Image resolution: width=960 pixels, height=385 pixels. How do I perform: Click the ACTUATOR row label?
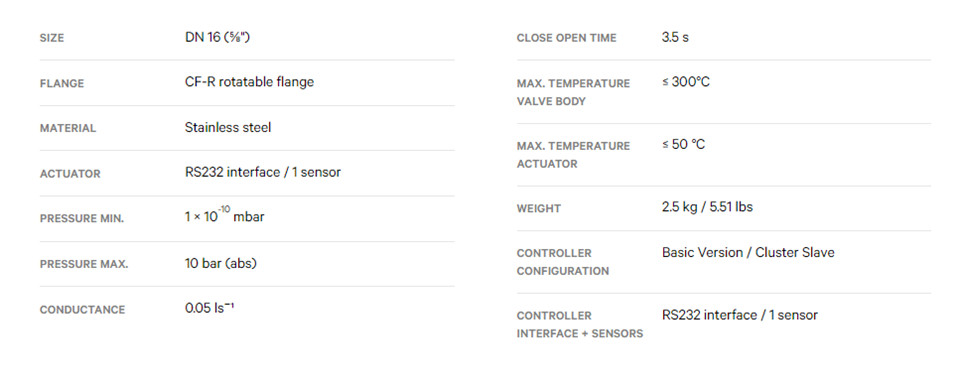coord(70,174)
